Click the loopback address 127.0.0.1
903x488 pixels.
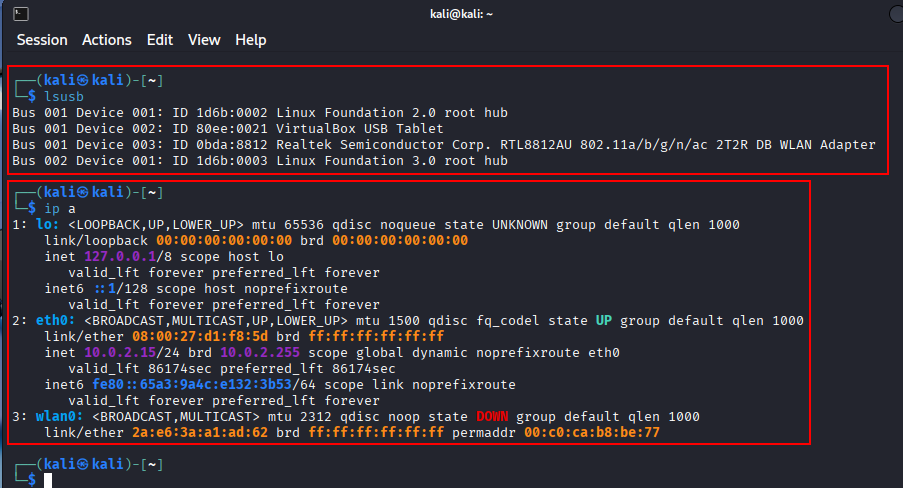click(x=132, y=256)
